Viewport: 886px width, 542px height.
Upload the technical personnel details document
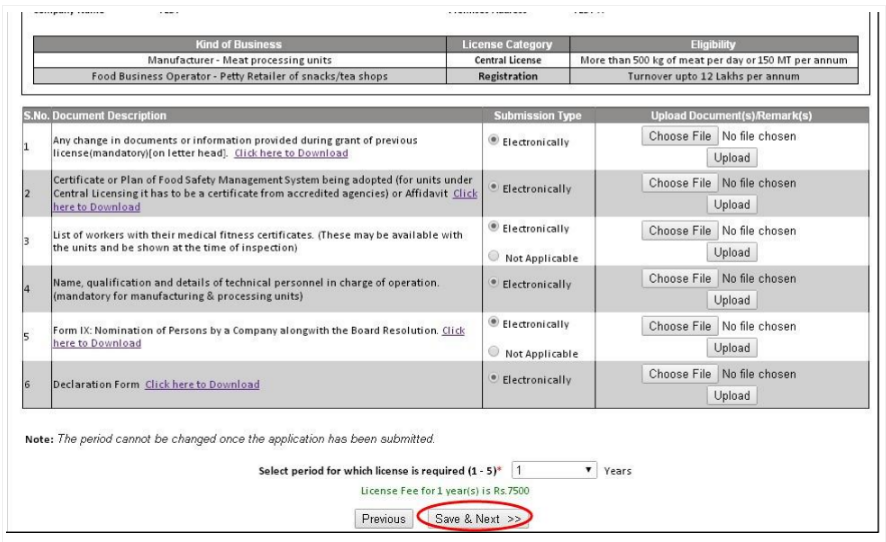click(x=731, y=300)
